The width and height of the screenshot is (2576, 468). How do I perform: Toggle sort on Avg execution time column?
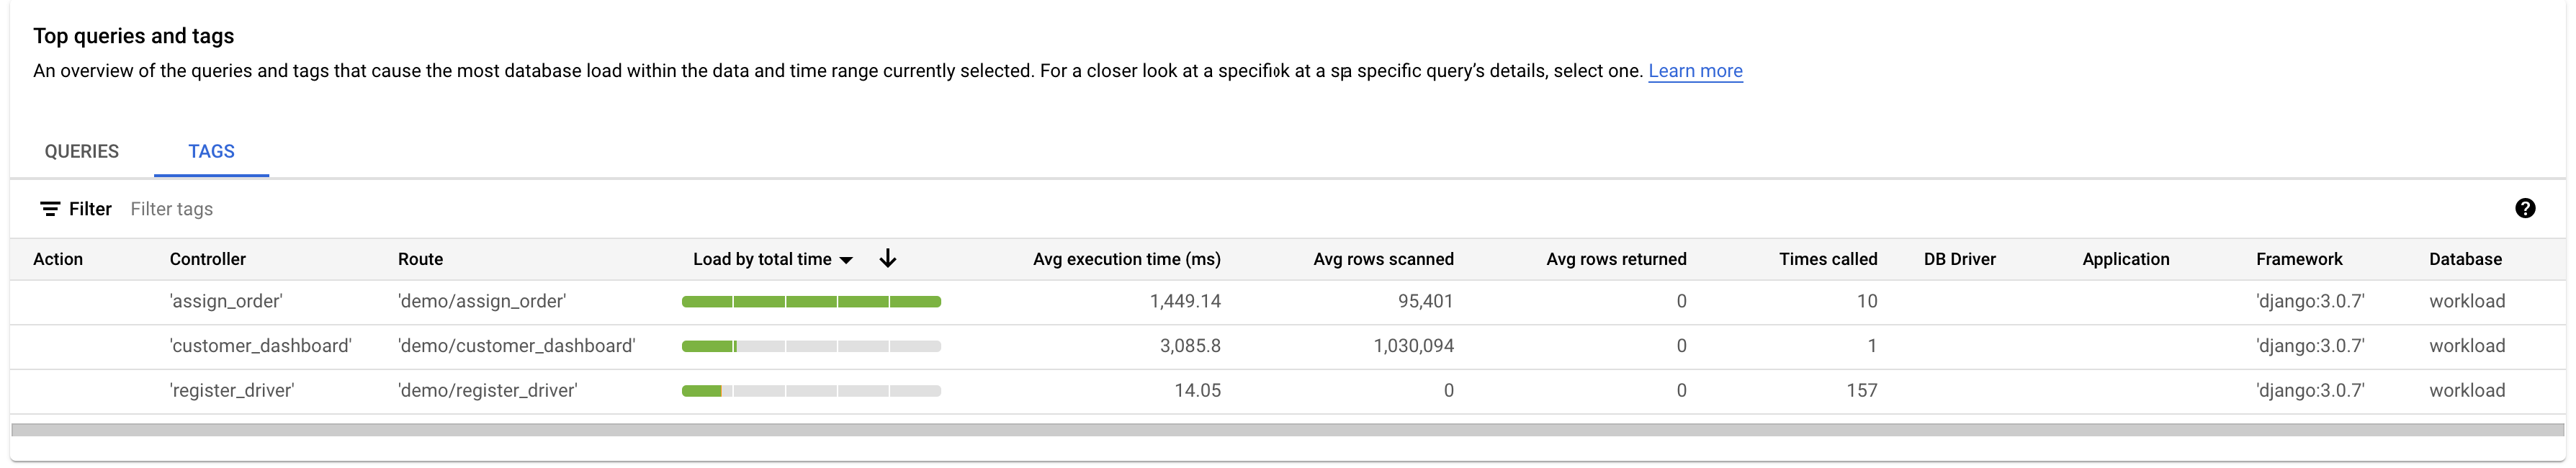1127,258
